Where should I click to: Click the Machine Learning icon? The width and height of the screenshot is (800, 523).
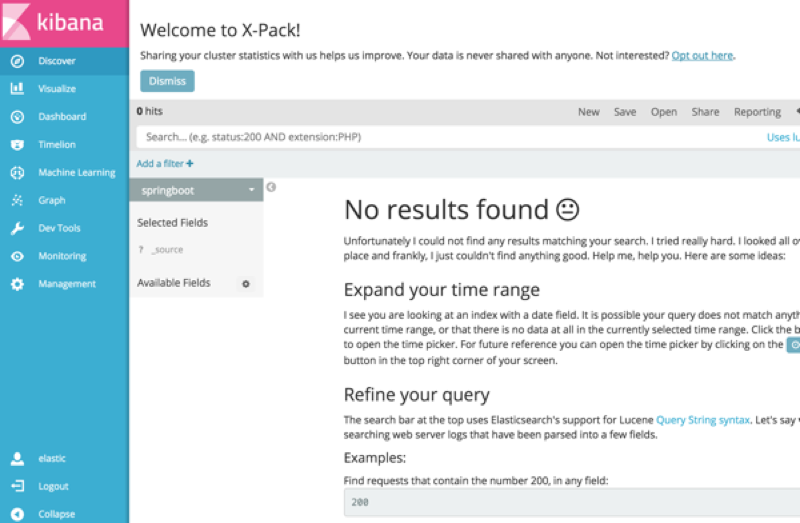click(17, 173)
